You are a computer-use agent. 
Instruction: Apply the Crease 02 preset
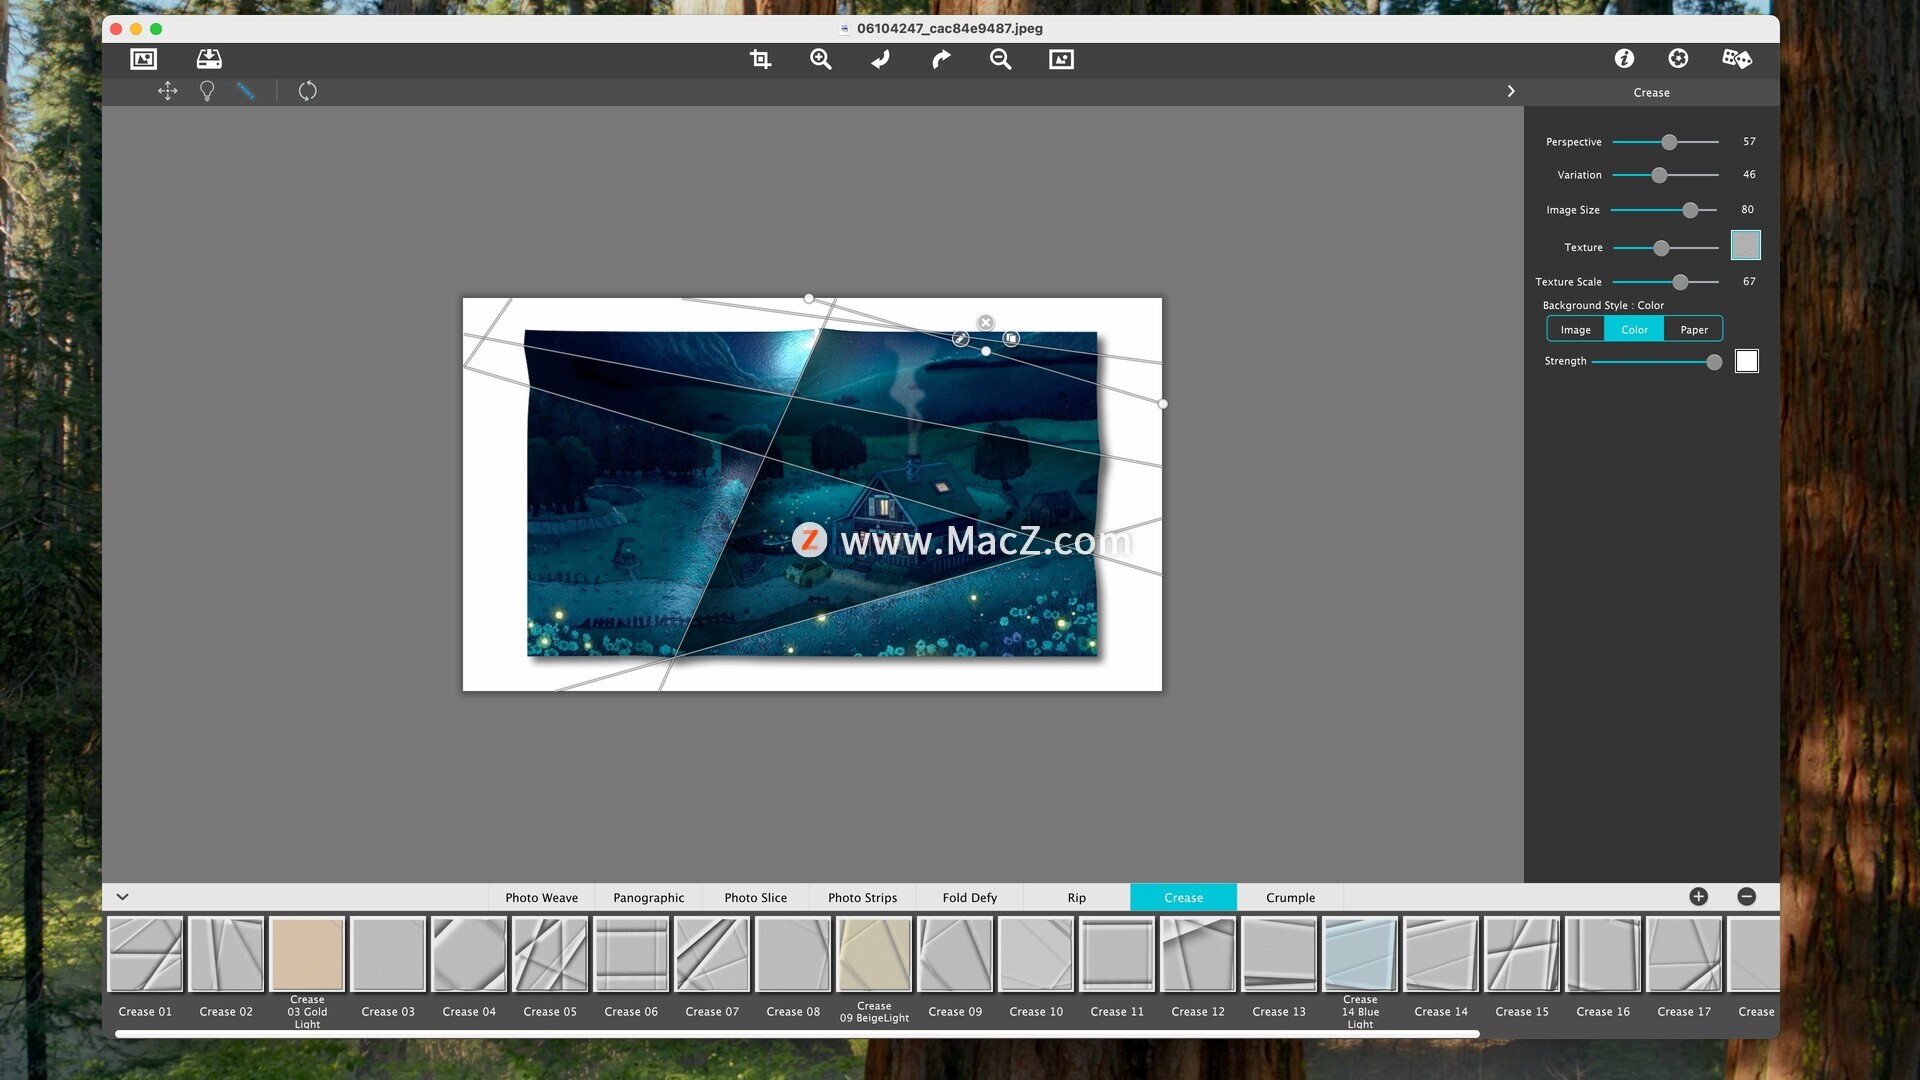point(226,954)
